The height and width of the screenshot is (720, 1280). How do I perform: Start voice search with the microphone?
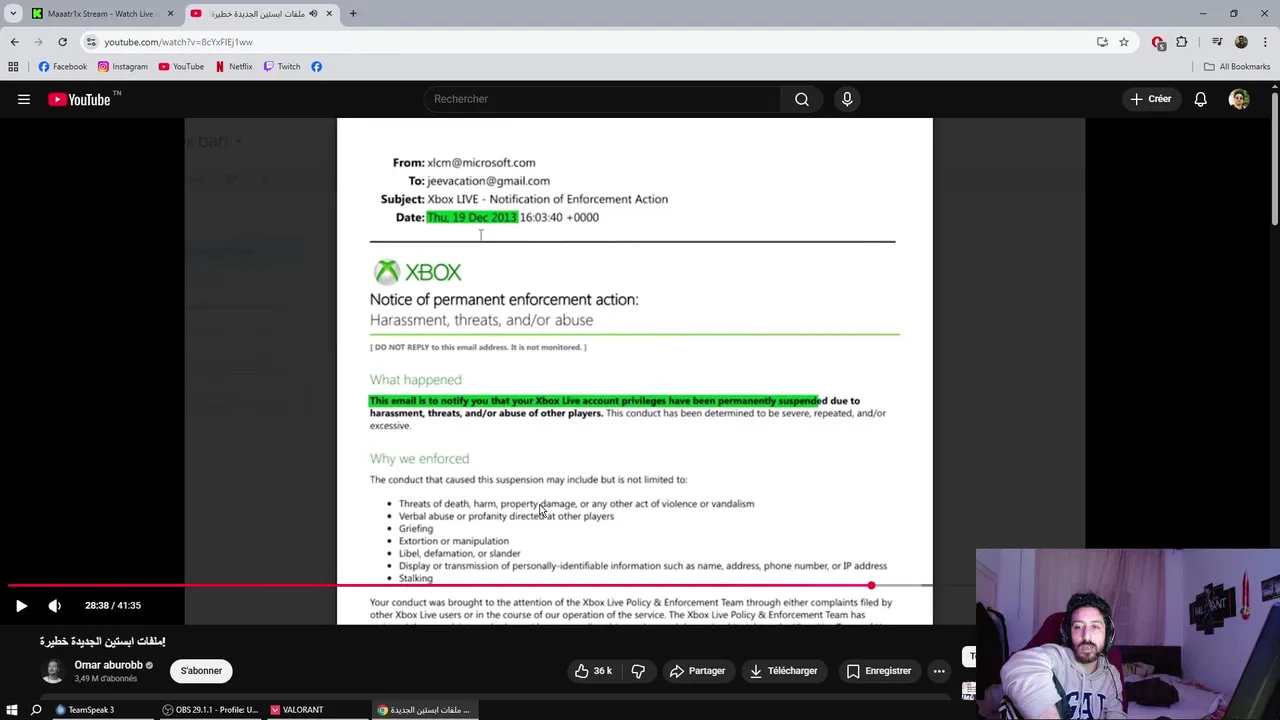click(x=847, y=99)
